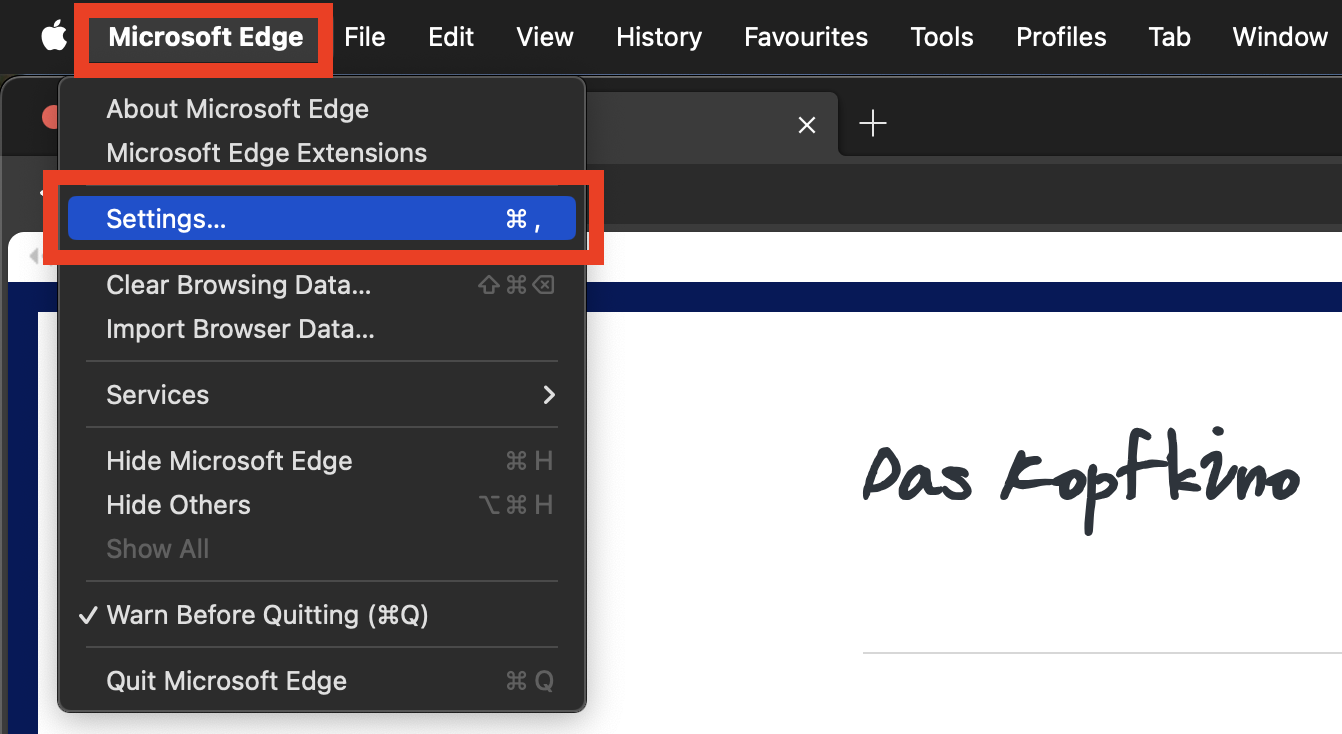Screen dimensions: 1342x734
Task: Choose Quit Microsoft Edge
Action: click(x=322, y=681)
